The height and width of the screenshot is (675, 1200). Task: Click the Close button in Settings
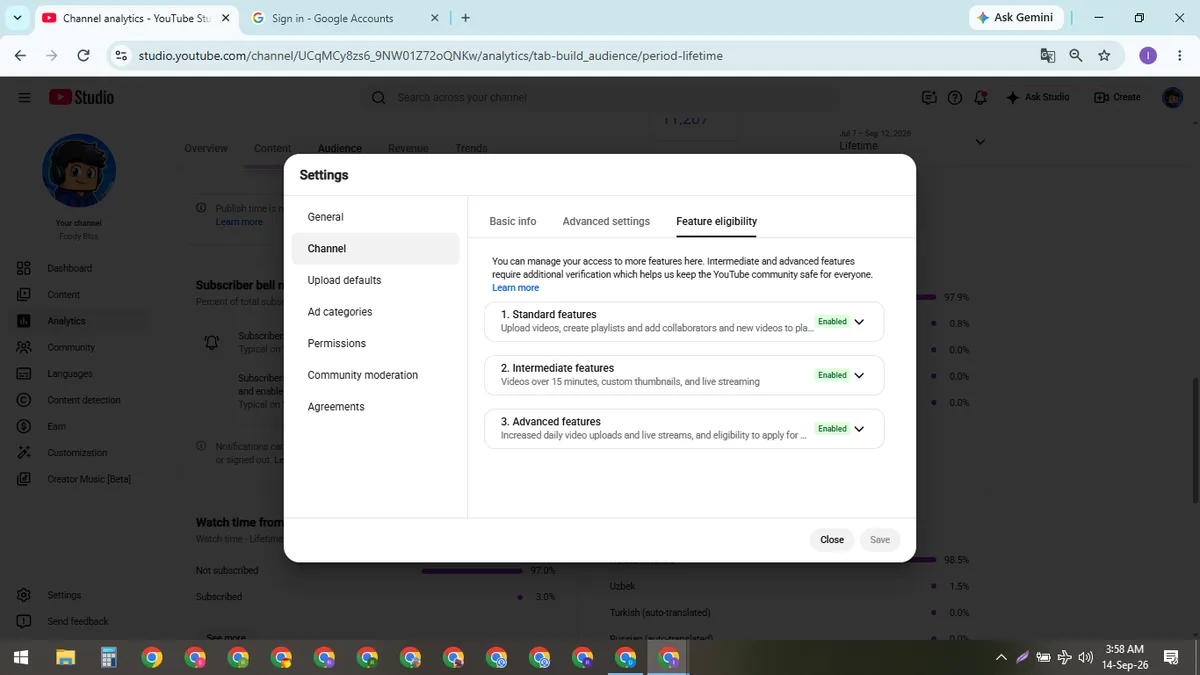(x=832, y=540)
